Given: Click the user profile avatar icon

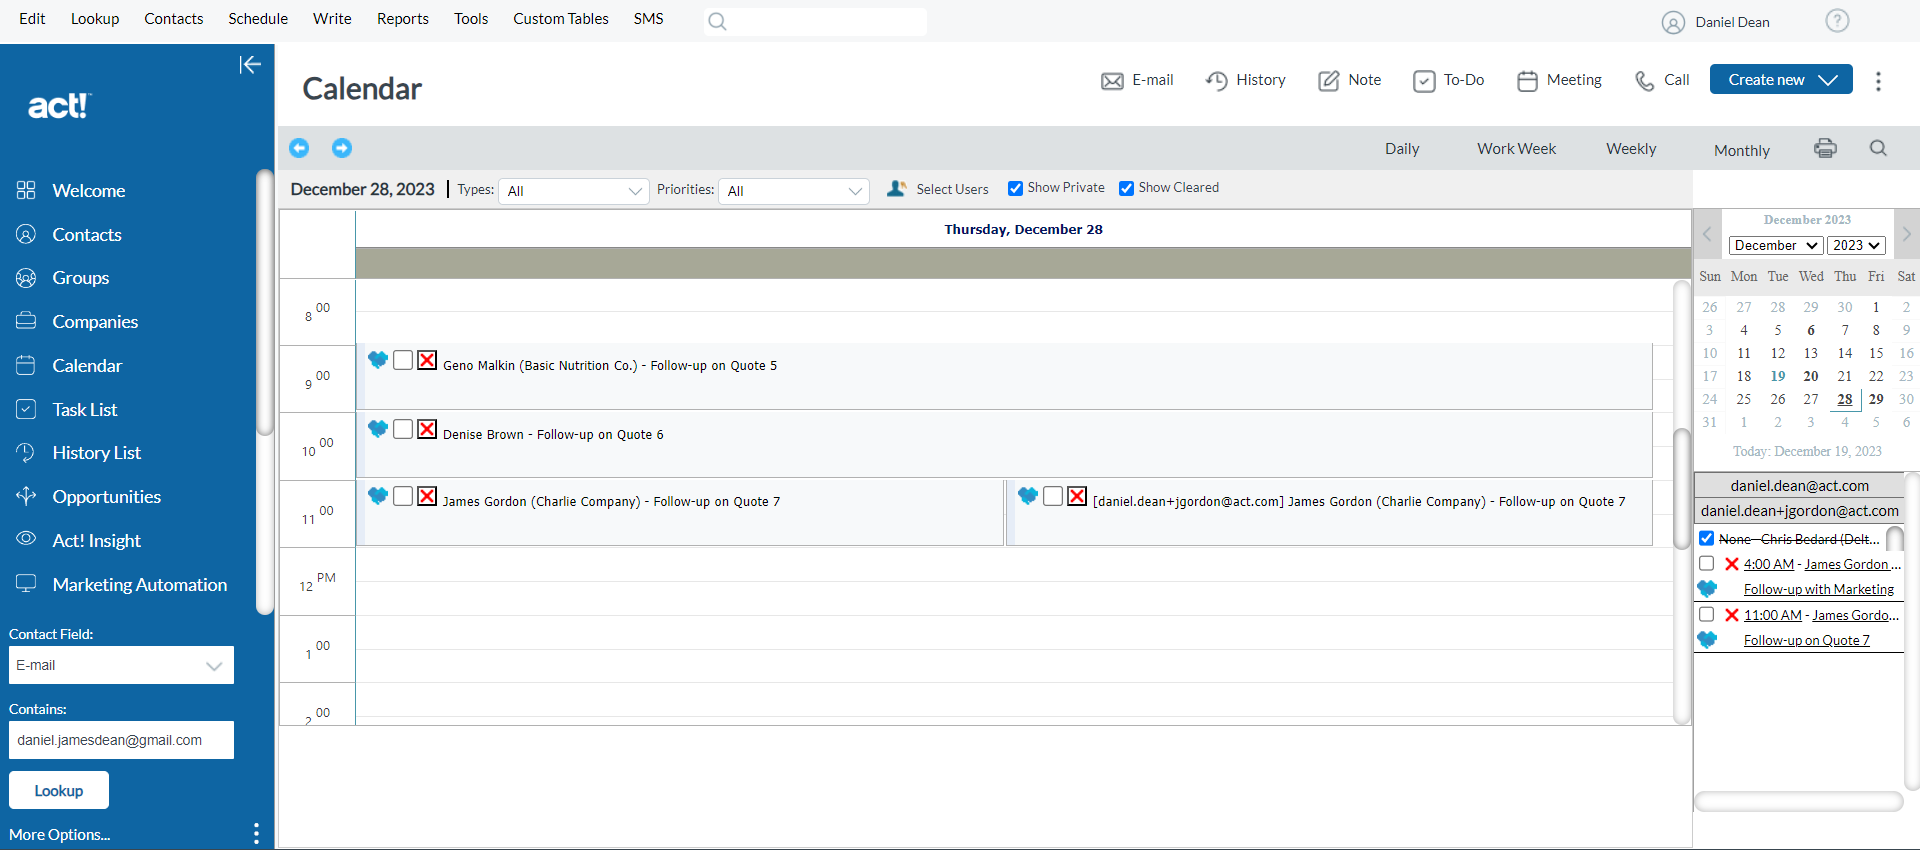Looking at the screenshot, I should (x=1673, y=22).
